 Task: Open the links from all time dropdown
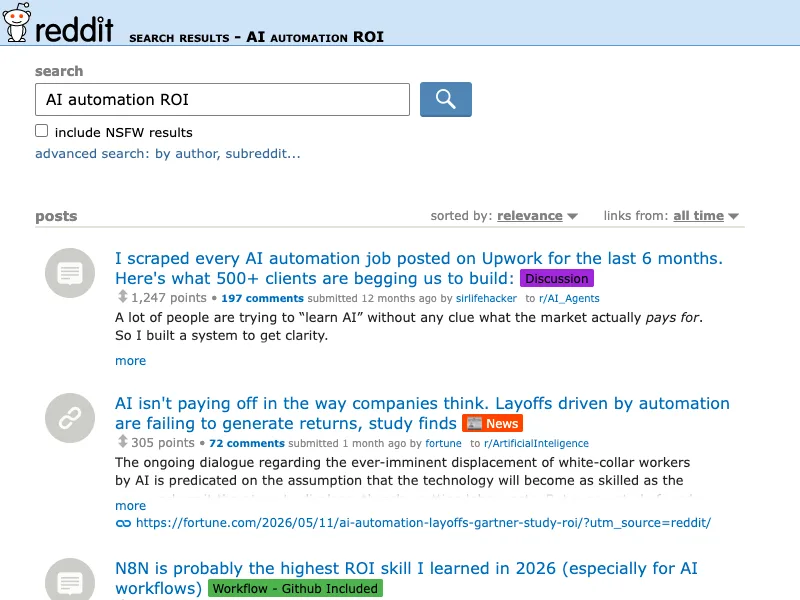706,216
